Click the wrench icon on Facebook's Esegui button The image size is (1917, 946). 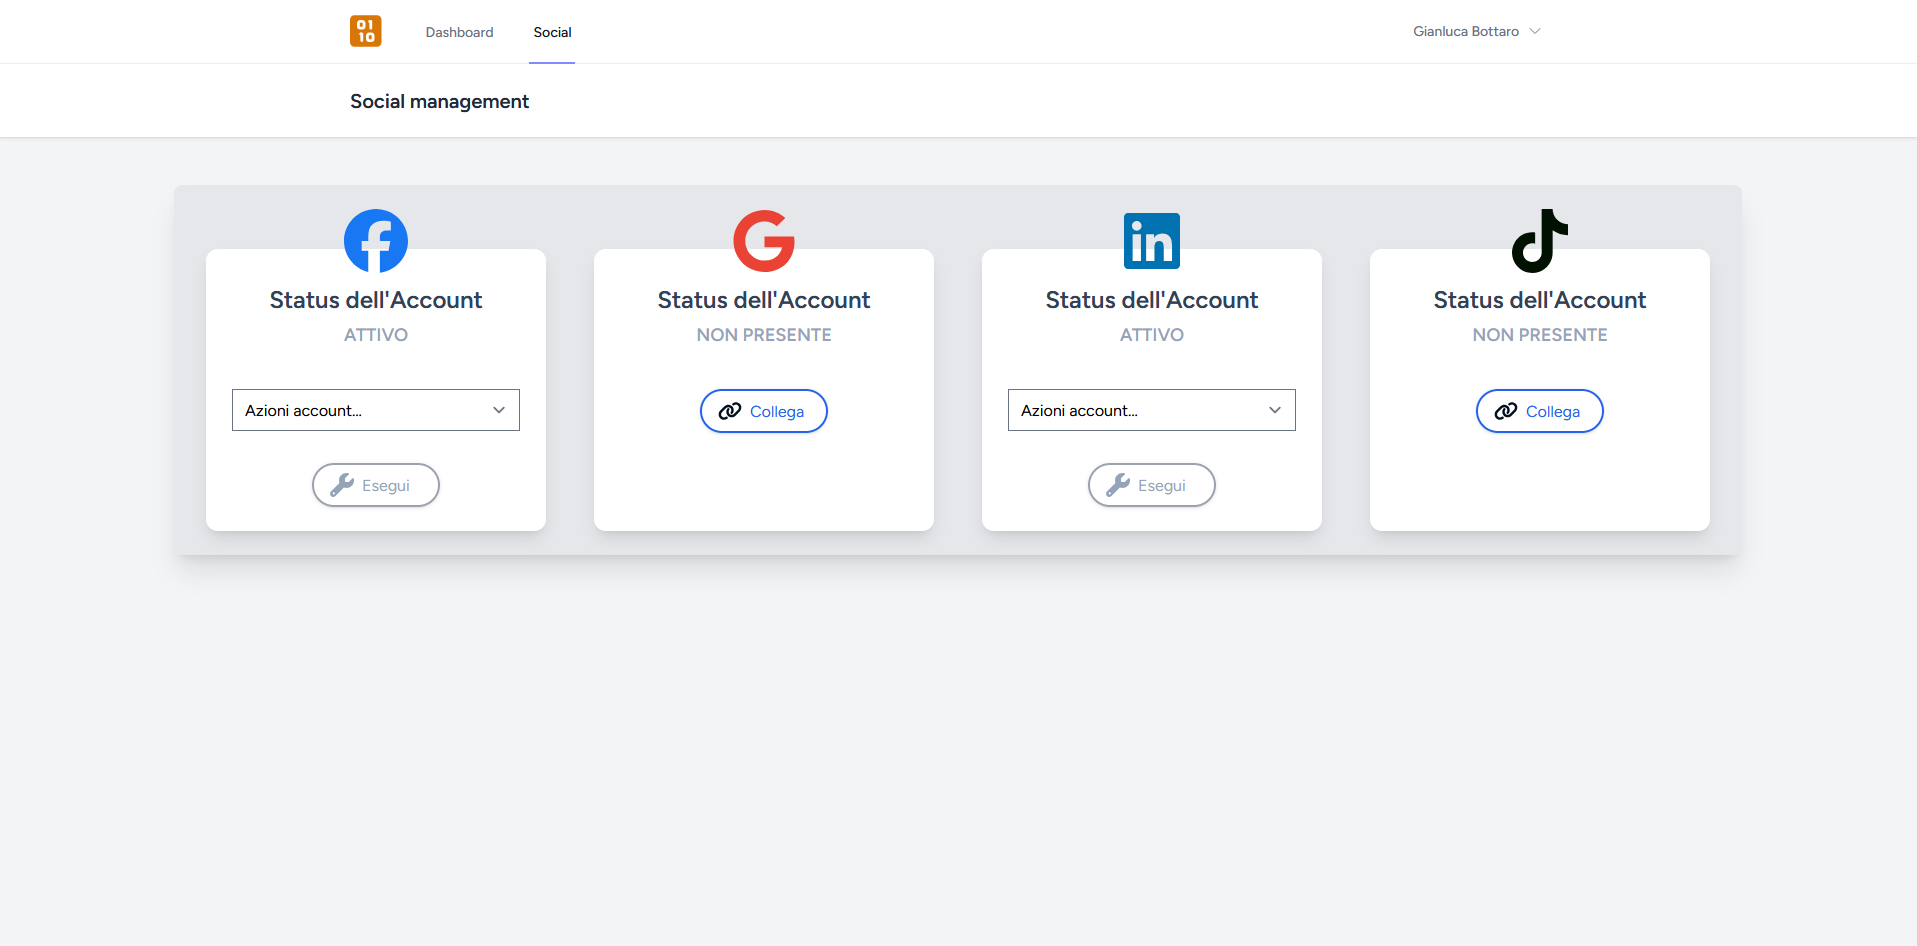tap(342, 485)
